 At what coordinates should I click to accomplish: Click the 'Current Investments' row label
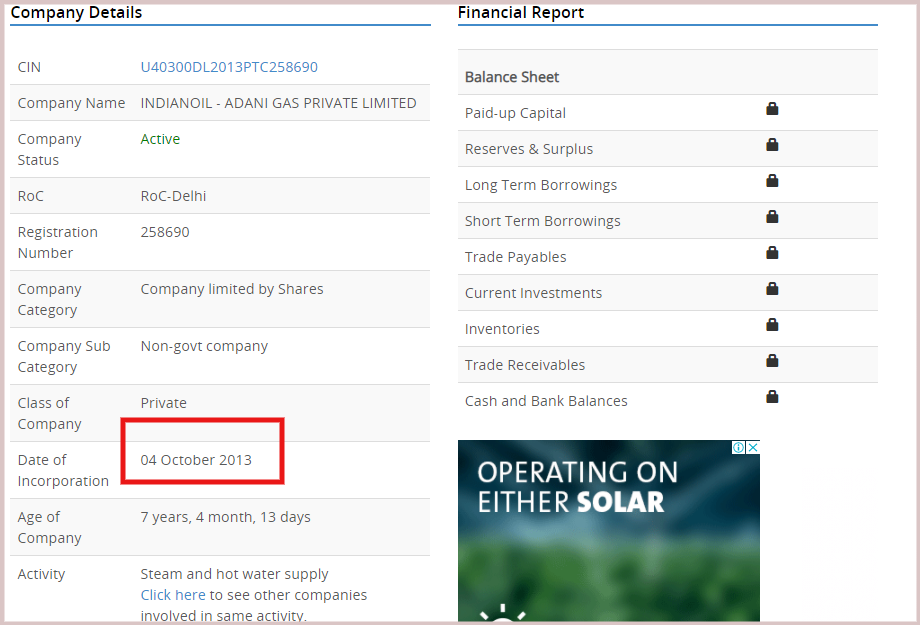(533, 293)
